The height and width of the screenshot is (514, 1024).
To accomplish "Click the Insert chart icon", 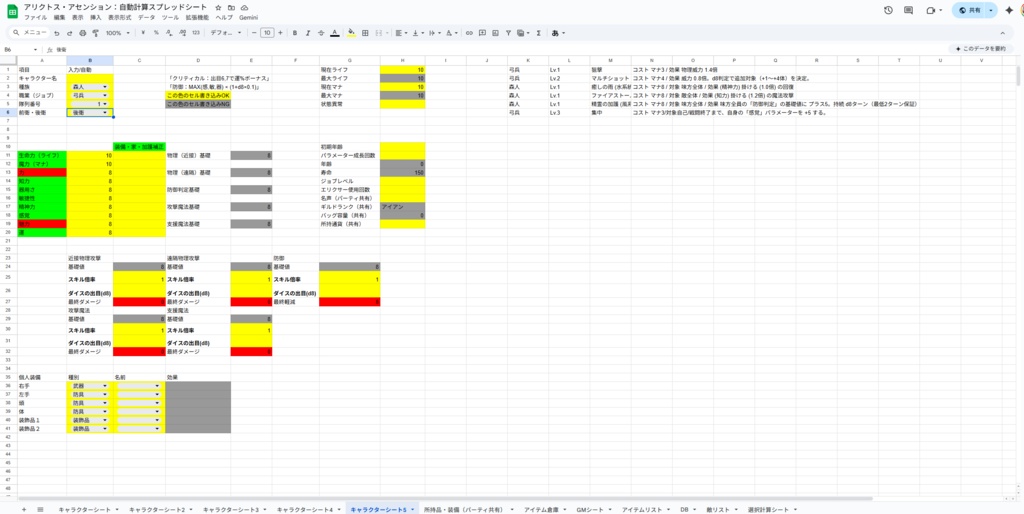I will 495,33.
